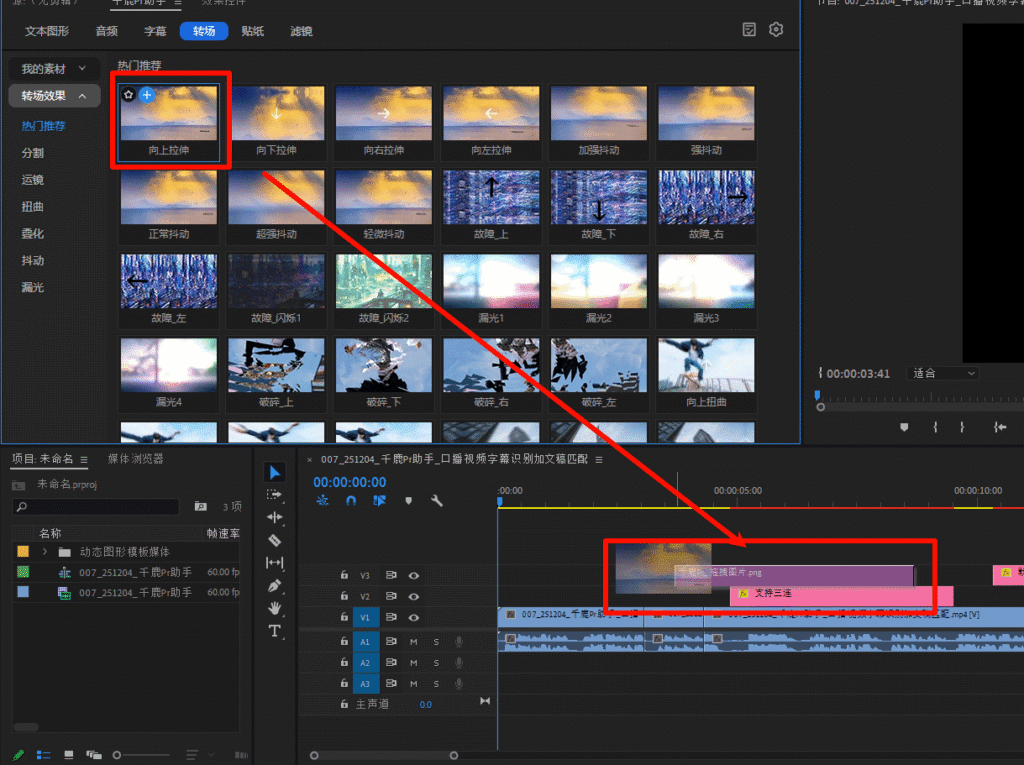Toggle snapping magnet in the timeline
The image size is (1024, 765).
tap(351, 501)
